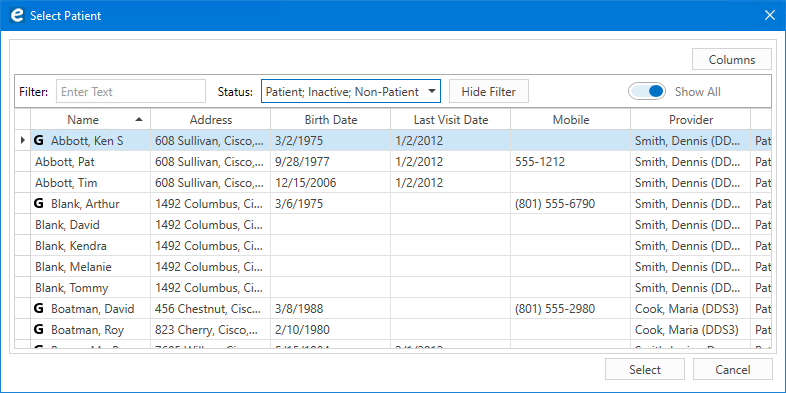The height and width of the screenshot is (393, 786).
Task: Open the Columns button
Action: tap(732, 59)
